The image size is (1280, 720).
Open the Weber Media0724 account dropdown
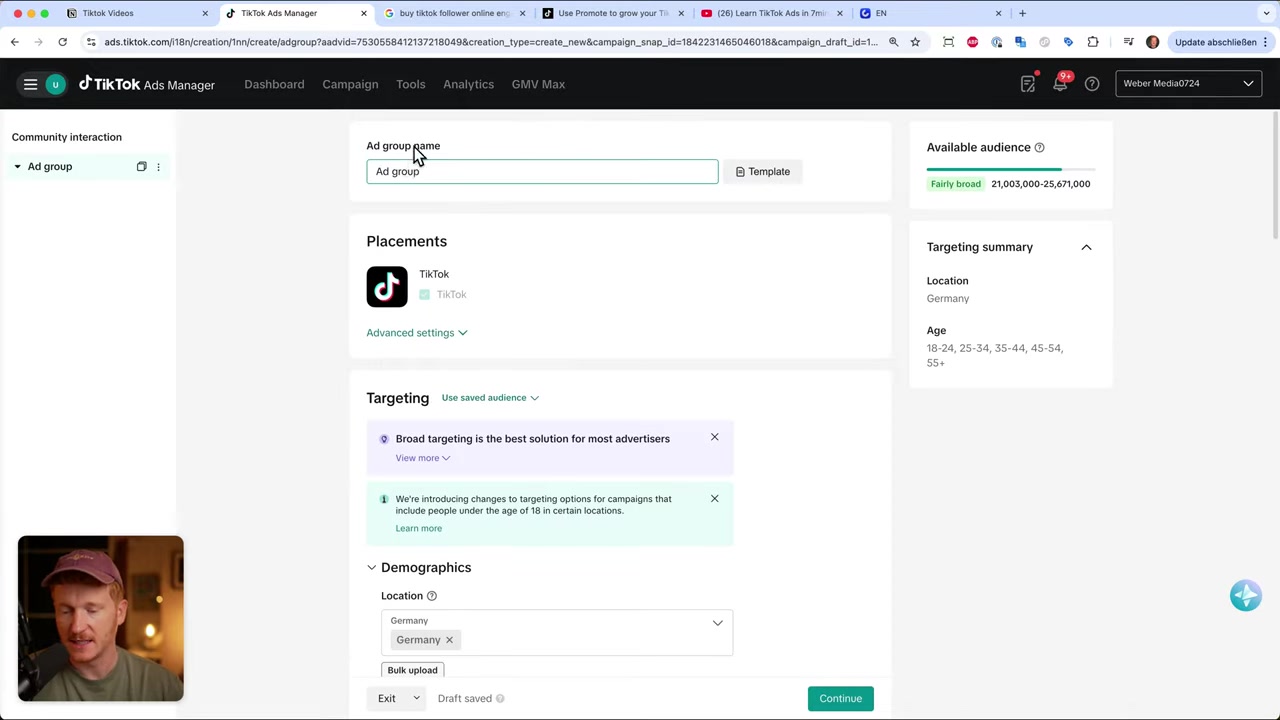(x=1188, y=84)
